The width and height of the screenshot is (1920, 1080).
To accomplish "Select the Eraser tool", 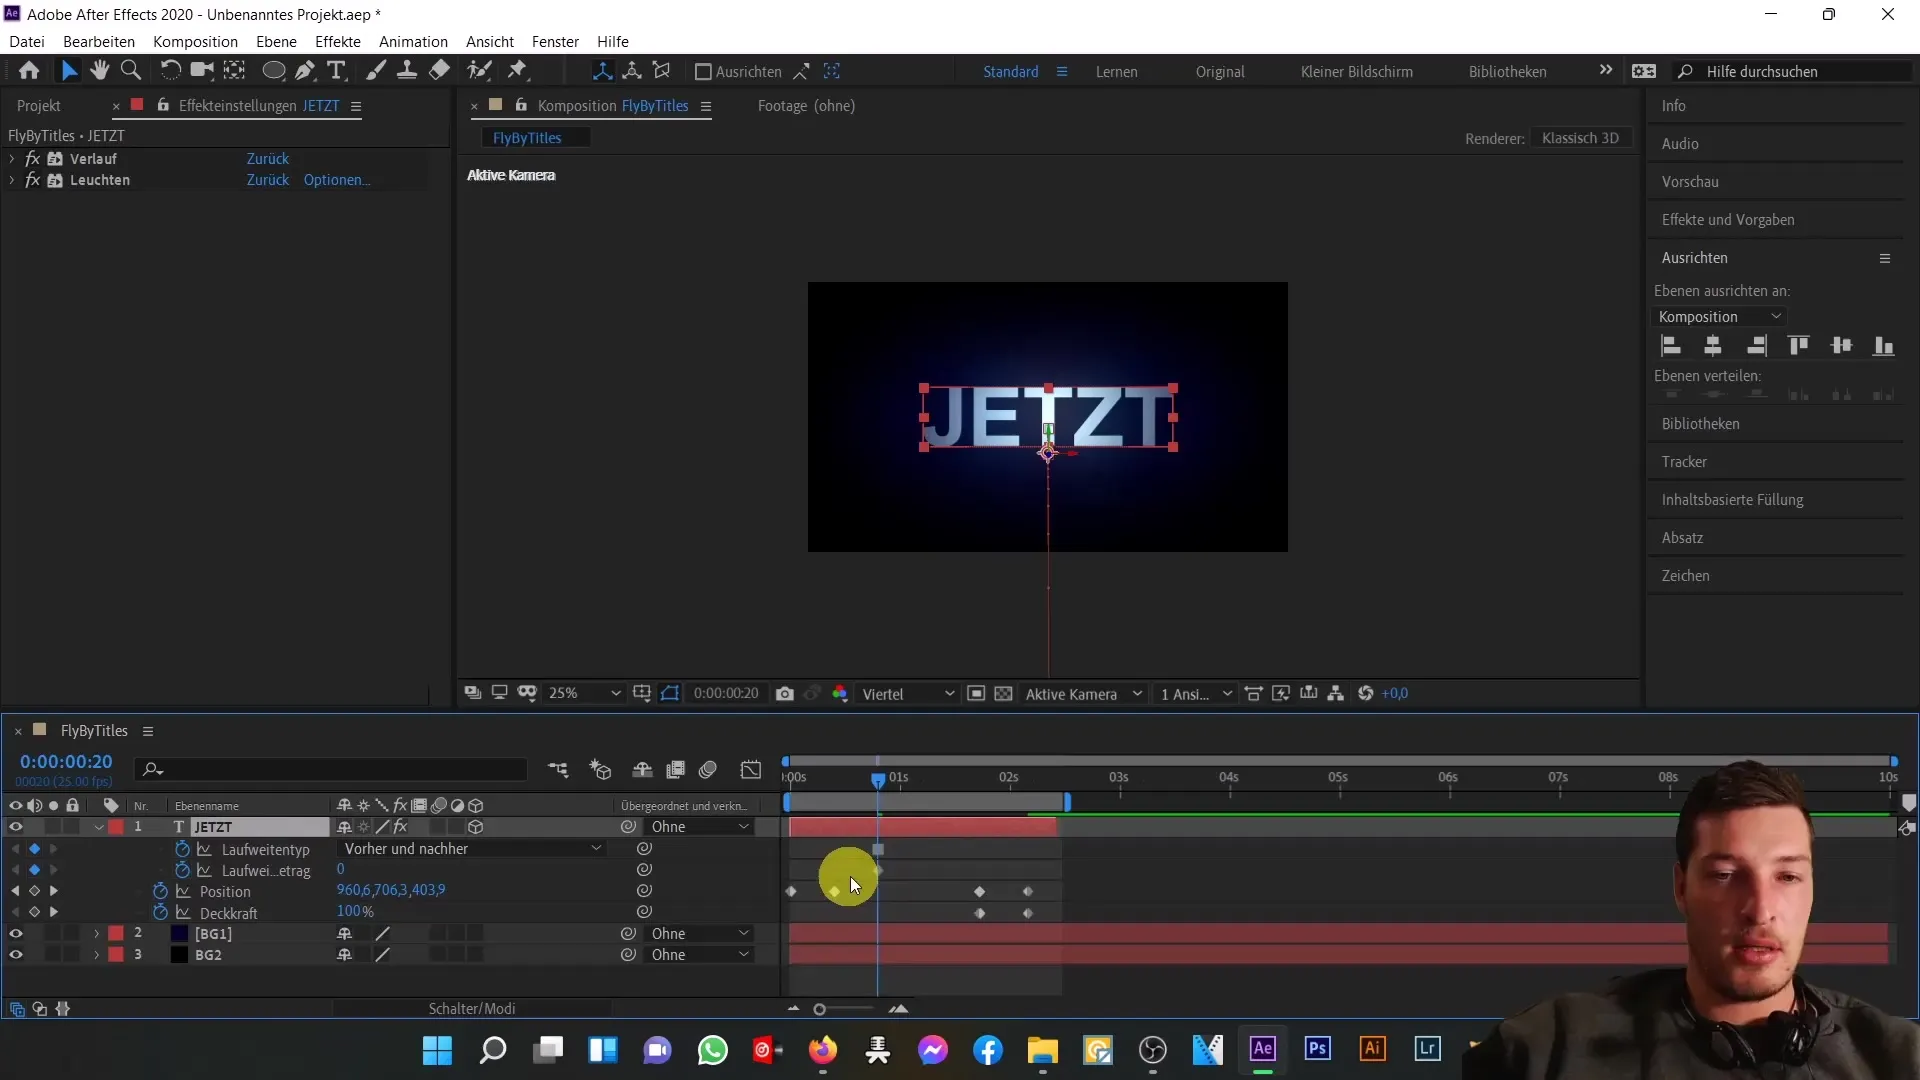I will (439, 70).
